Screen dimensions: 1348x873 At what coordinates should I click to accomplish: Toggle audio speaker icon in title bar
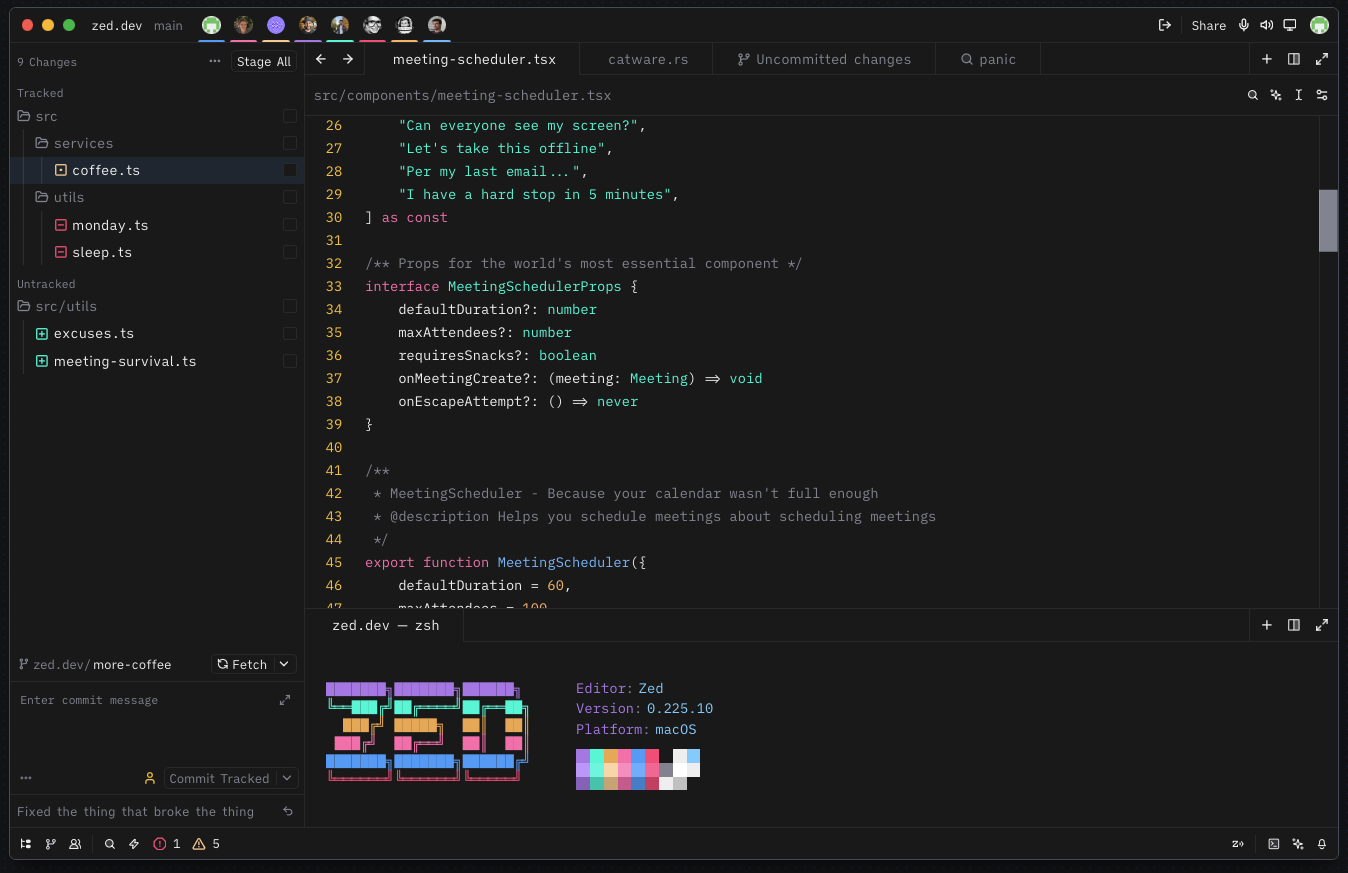coord(1267,25)
